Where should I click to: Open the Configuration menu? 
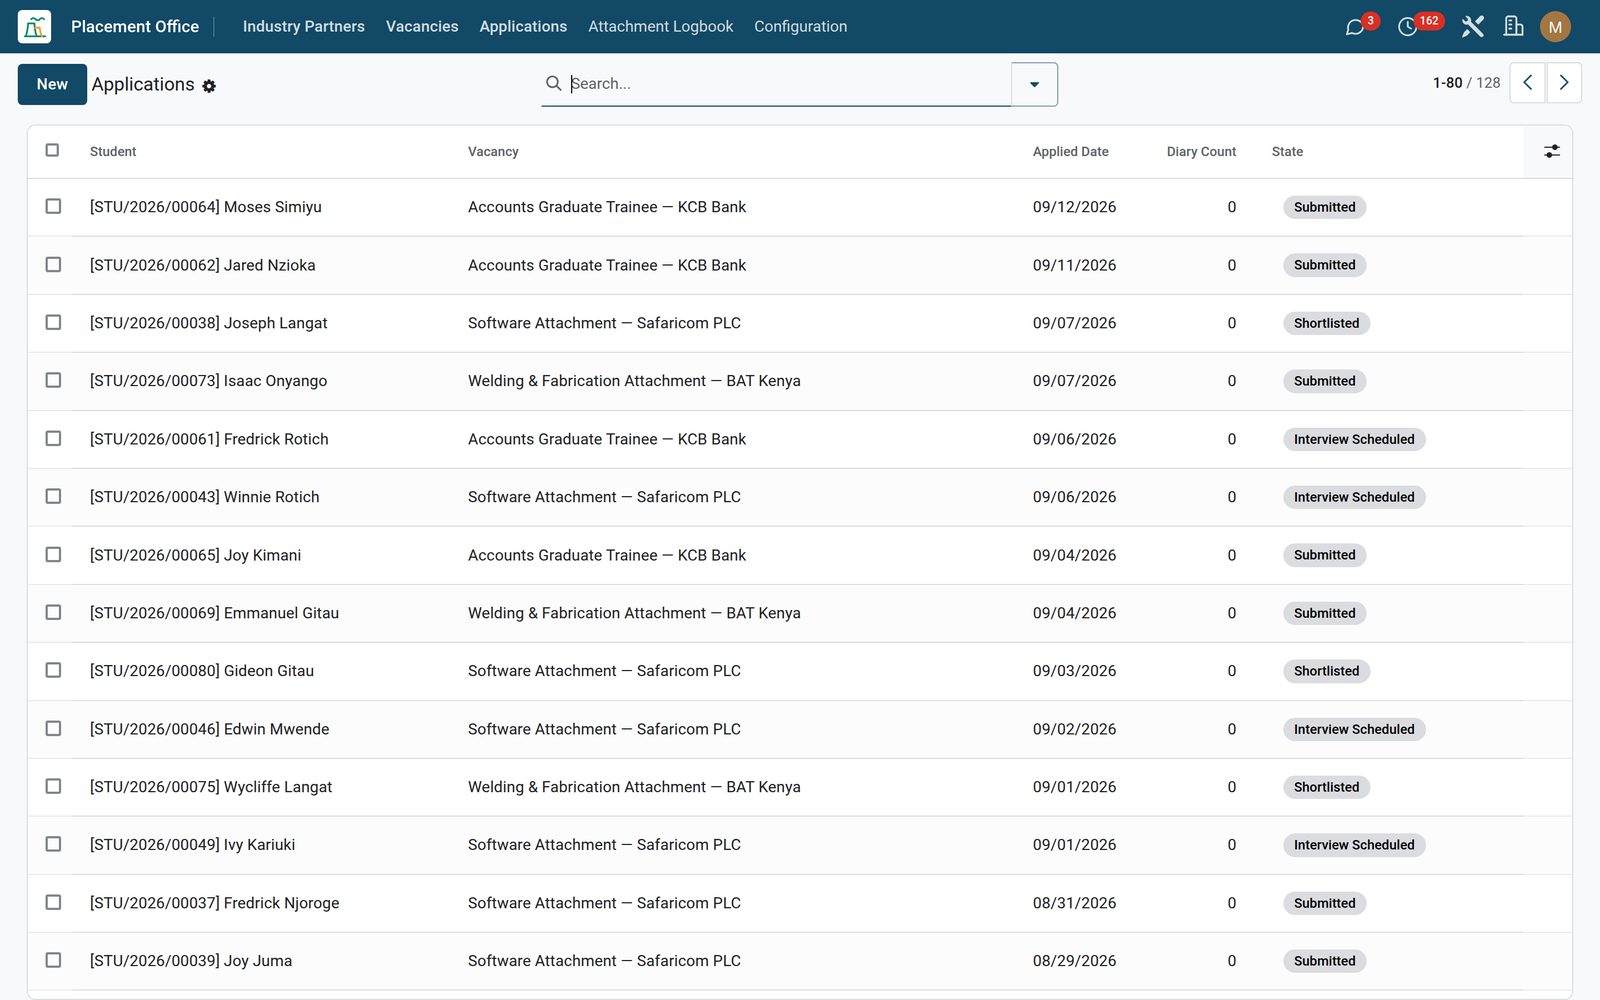800,27
